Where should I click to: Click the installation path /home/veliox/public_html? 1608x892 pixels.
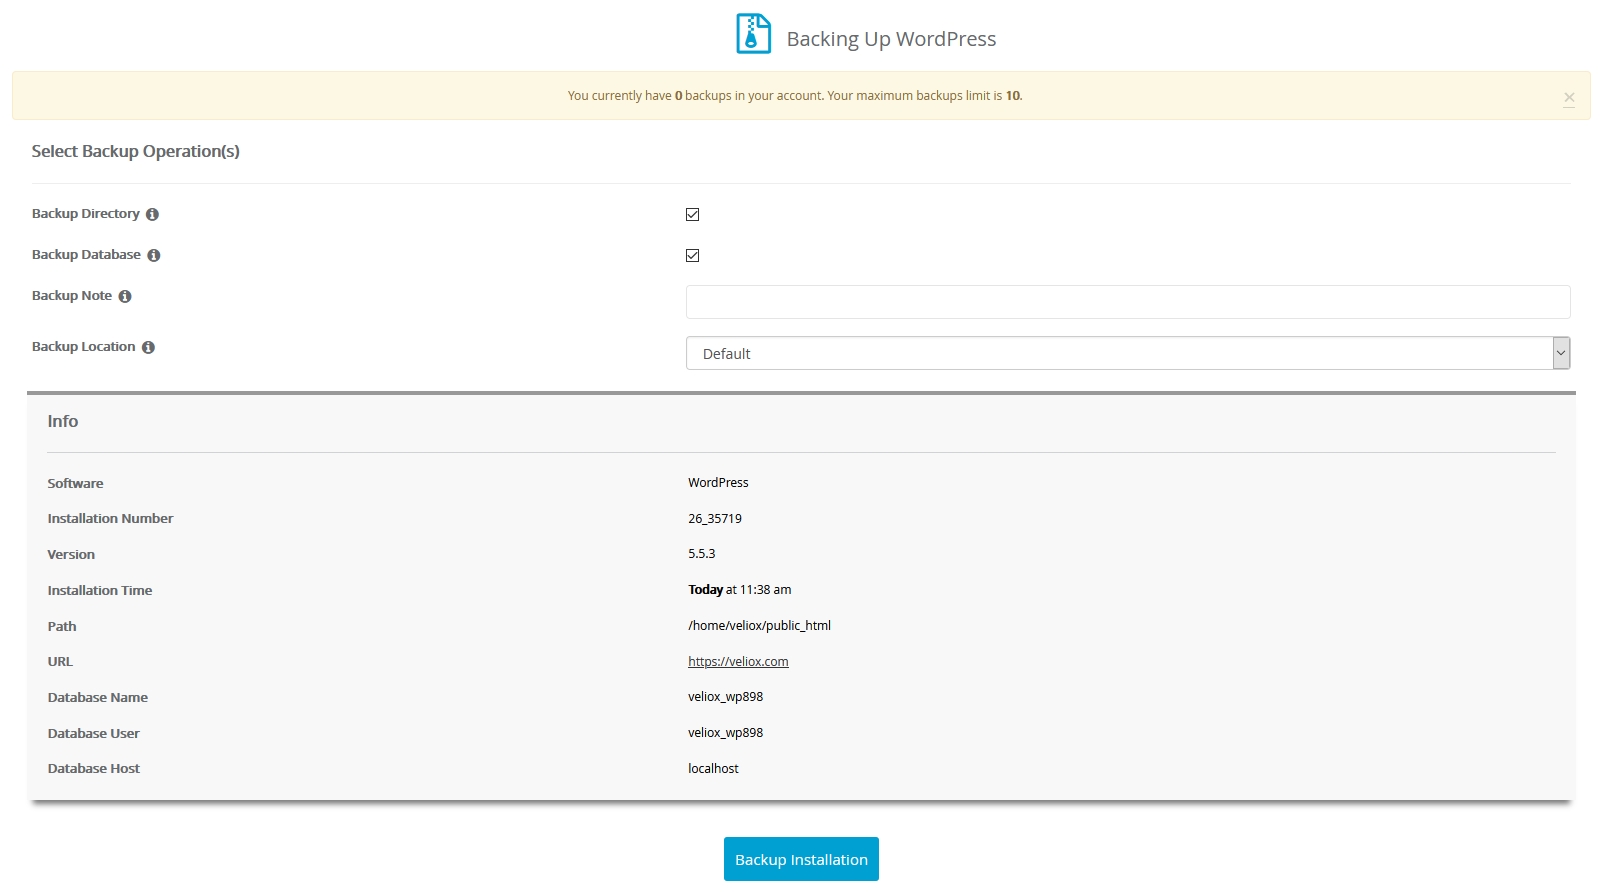(759, 626)
